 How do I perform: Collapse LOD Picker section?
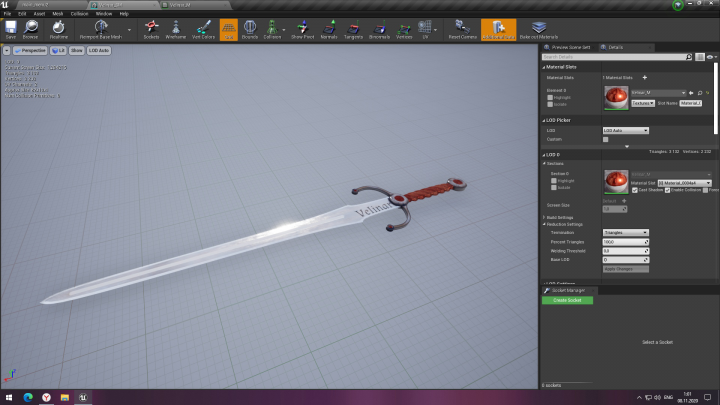544,120
